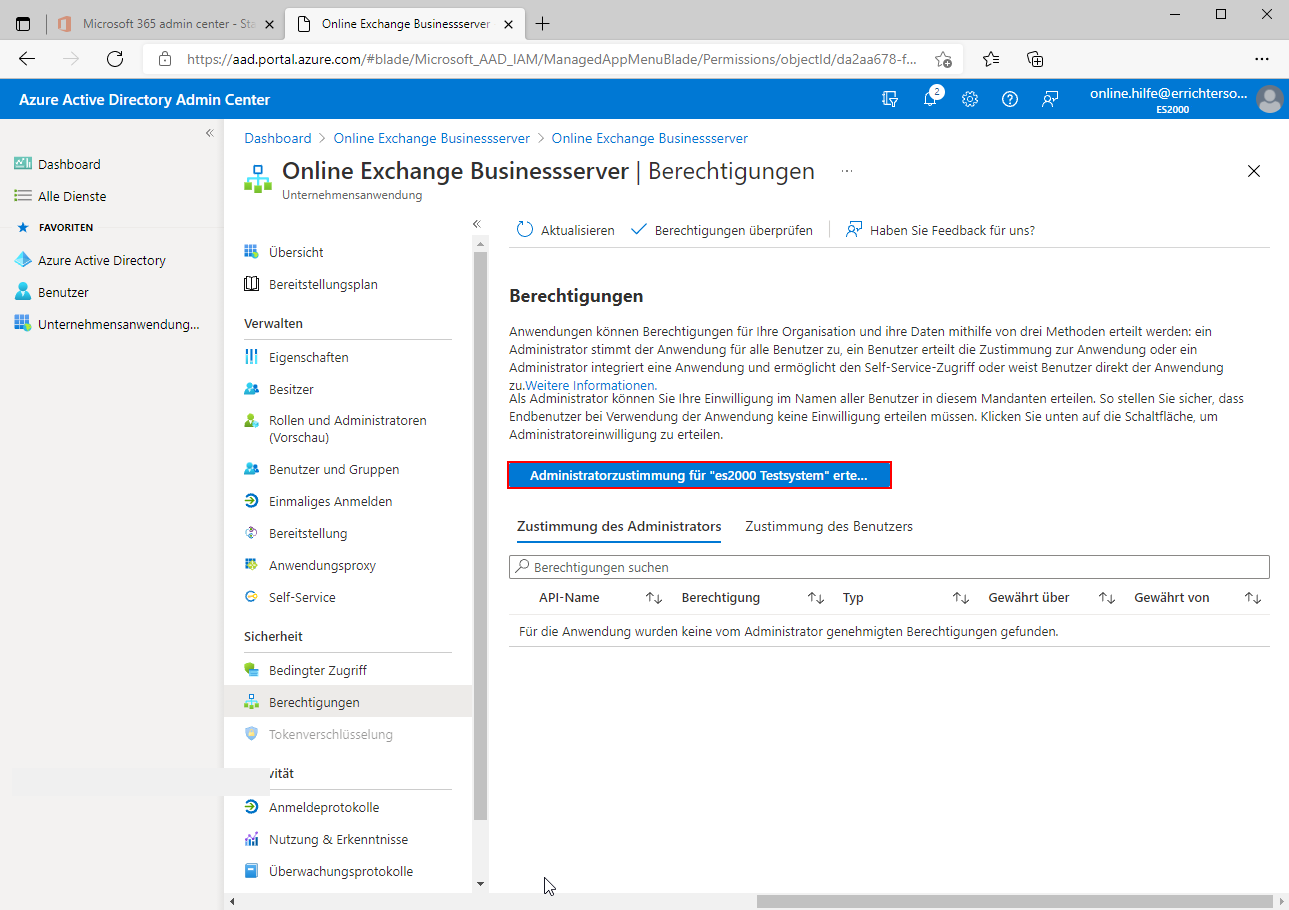Follow the Weitere Informationen link
The width and height of the screenshot is (1289, 910).
[590, 385]
